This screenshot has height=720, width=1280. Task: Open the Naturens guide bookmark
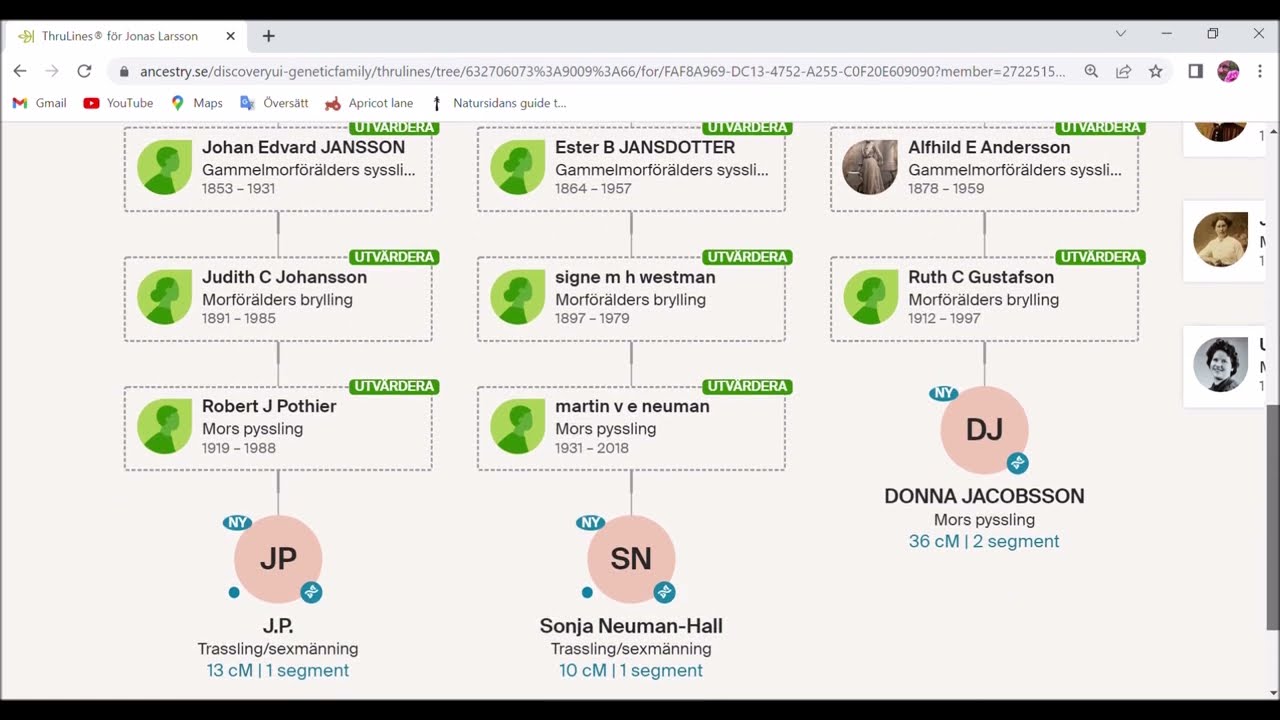coord(498,103)
